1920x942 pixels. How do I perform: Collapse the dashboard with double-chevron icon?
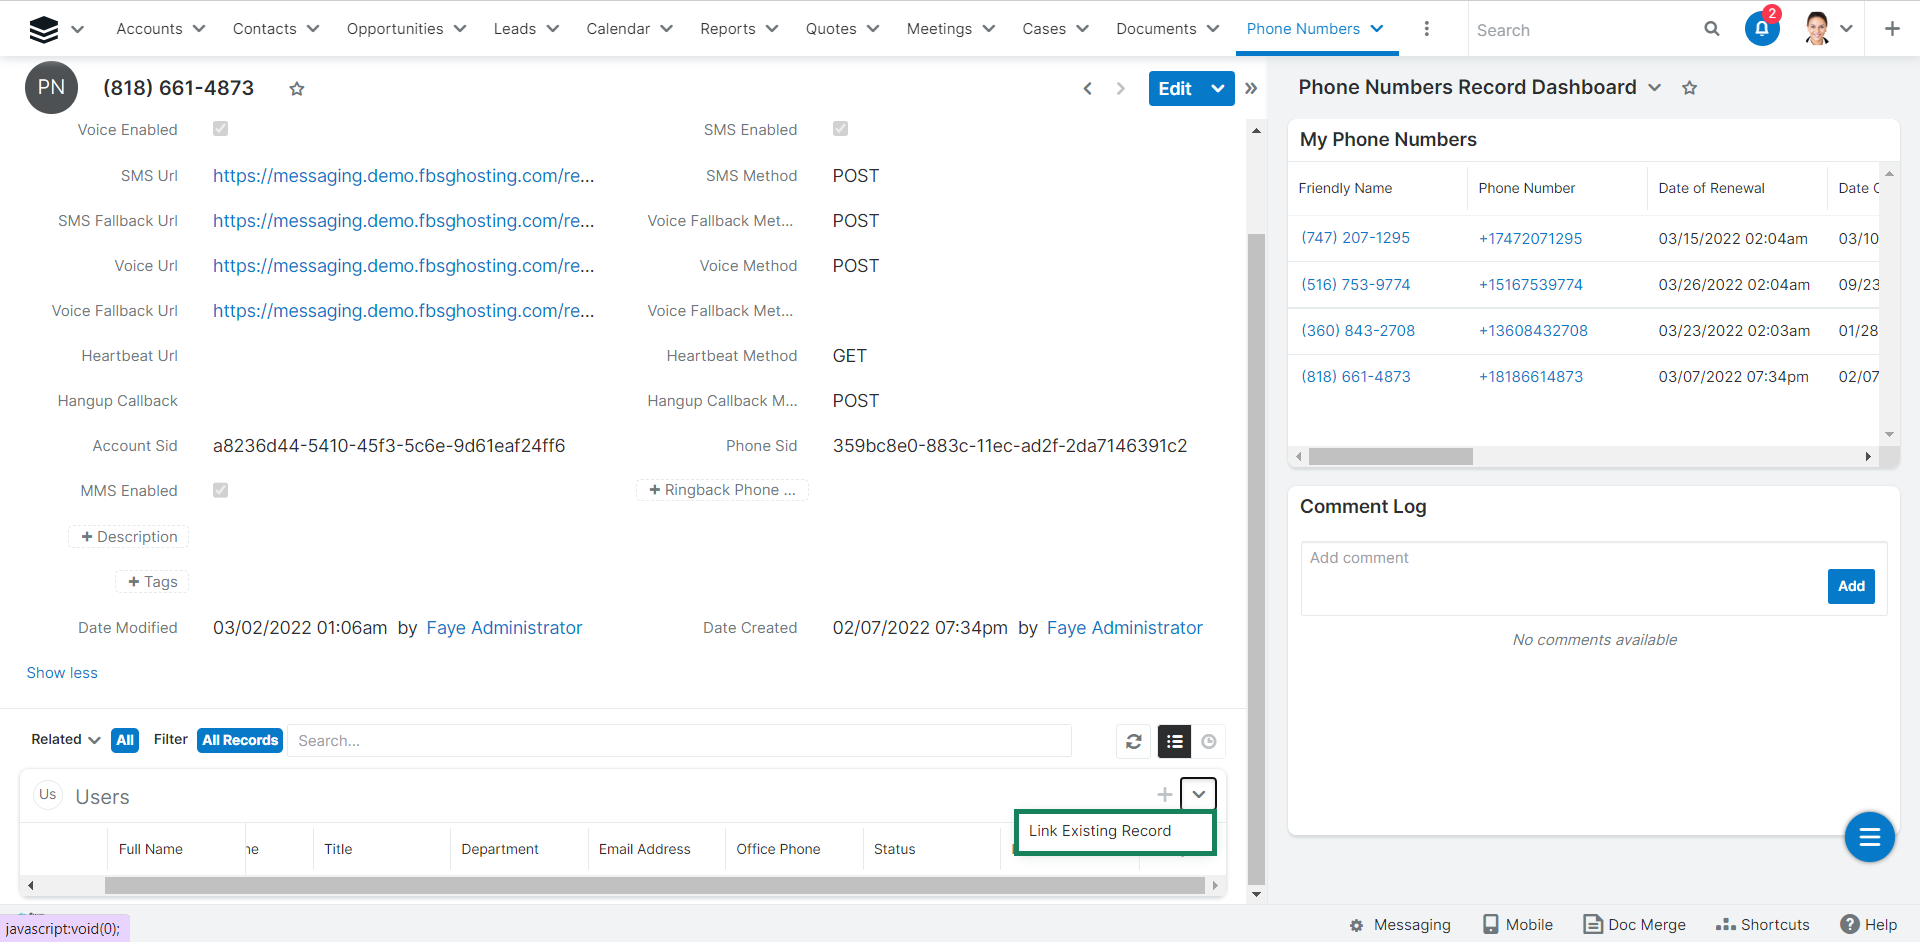(1251, 89)
